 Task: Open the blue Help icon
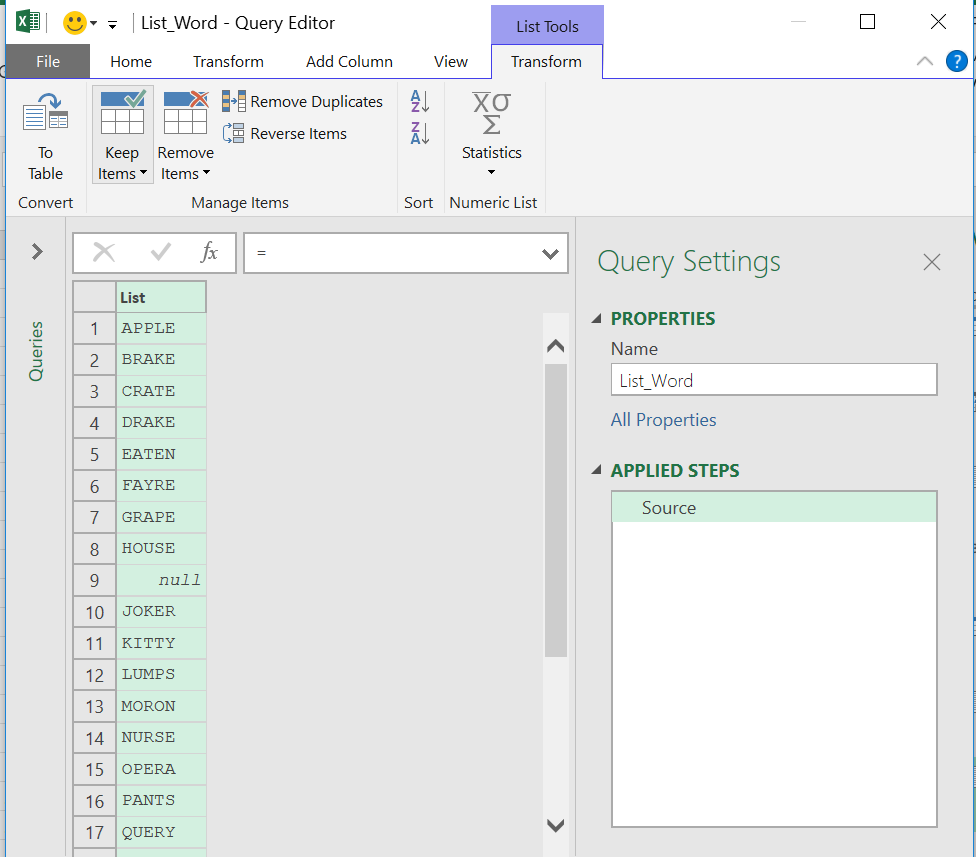[x=956, y=62]
